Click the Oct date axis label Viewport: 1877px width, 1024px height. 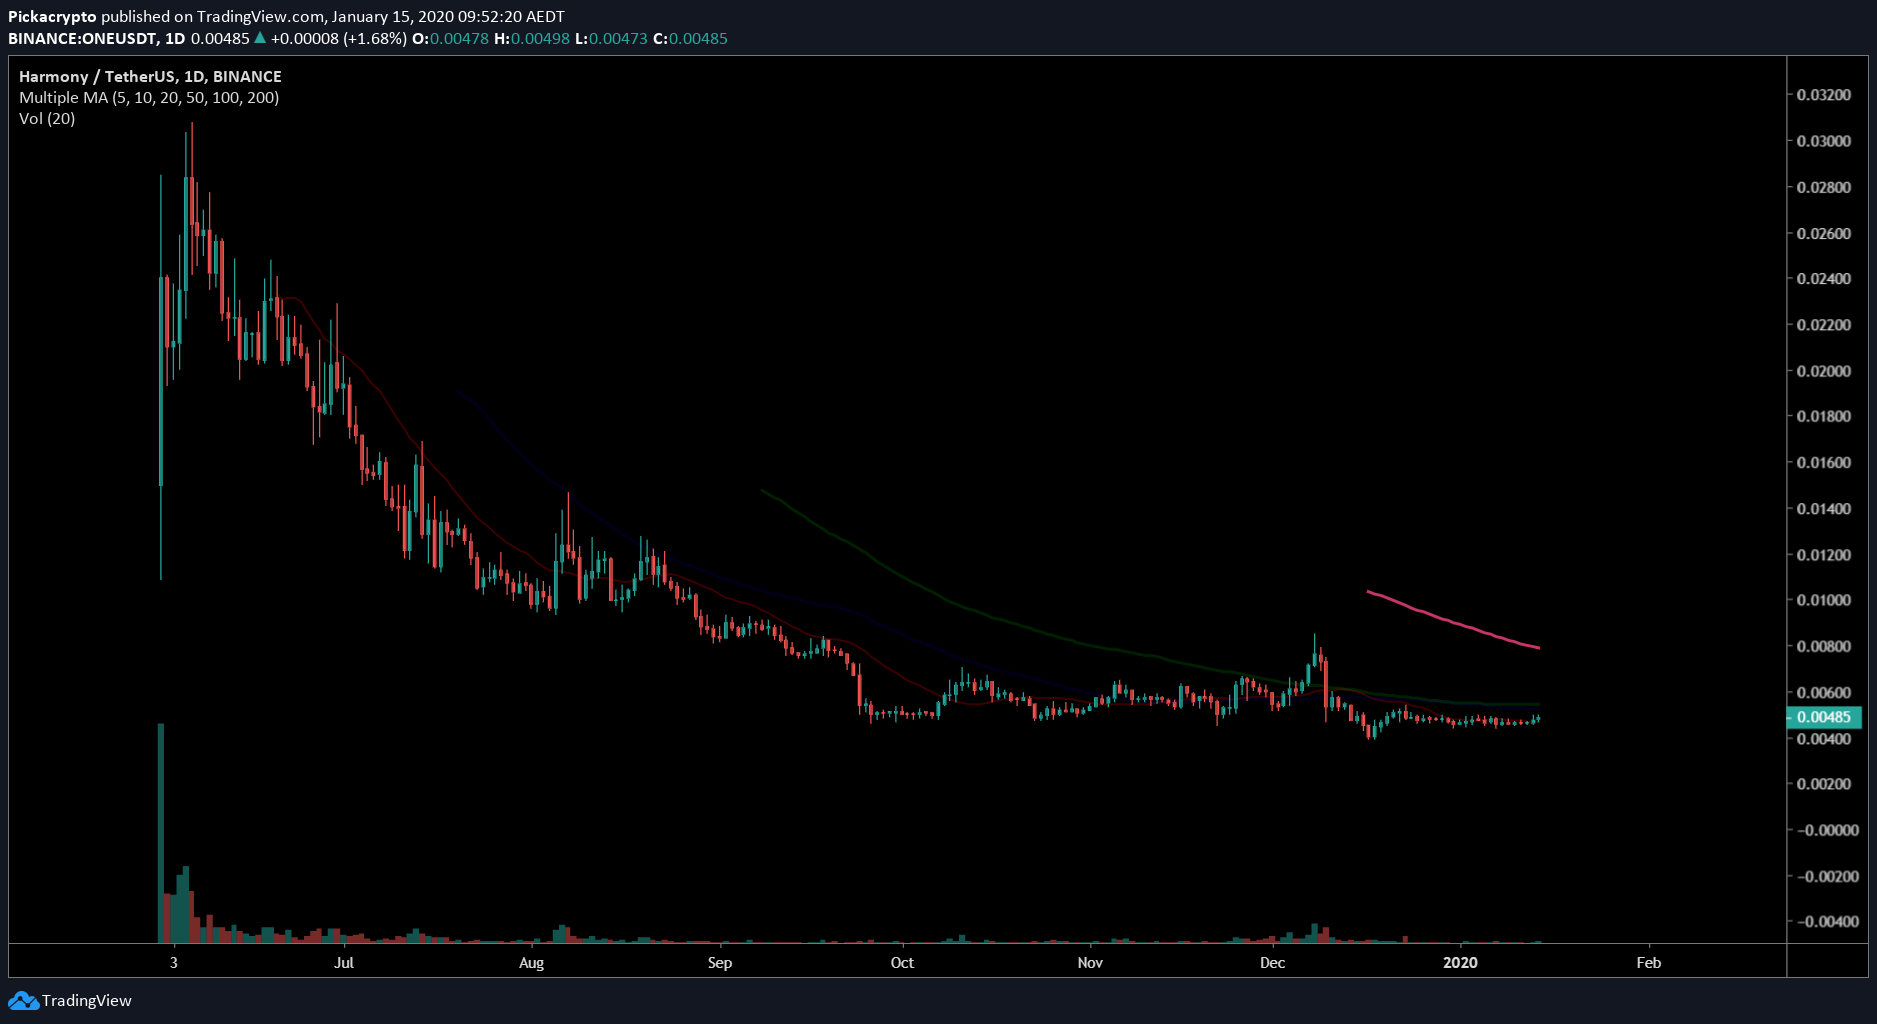pyautogui.click(x=902, y=963)
